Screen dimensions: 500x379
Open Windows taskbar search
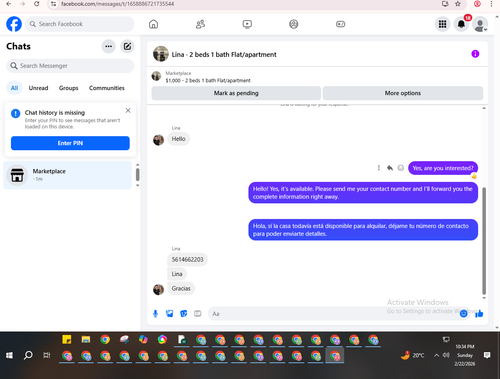[28, 355]
